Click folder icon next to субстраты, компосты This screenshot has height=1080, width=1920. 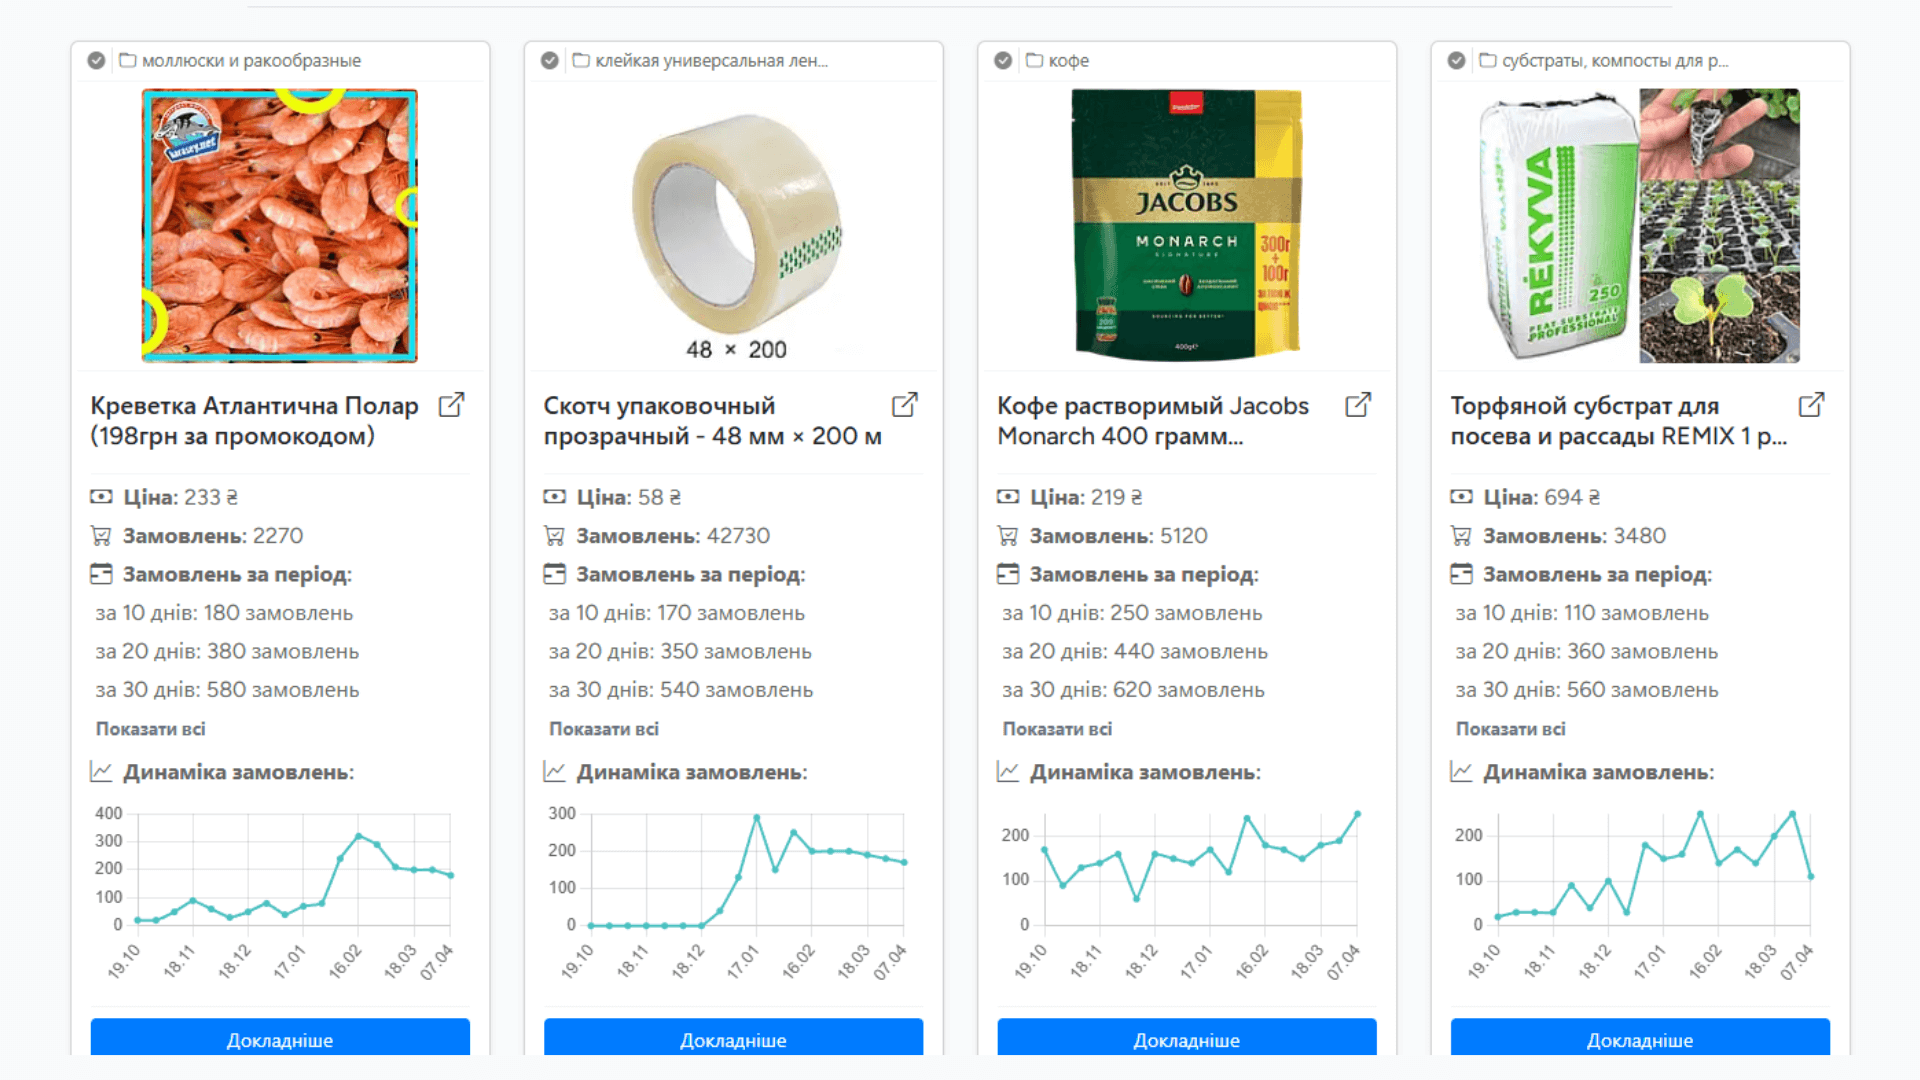click(1488, 60)
